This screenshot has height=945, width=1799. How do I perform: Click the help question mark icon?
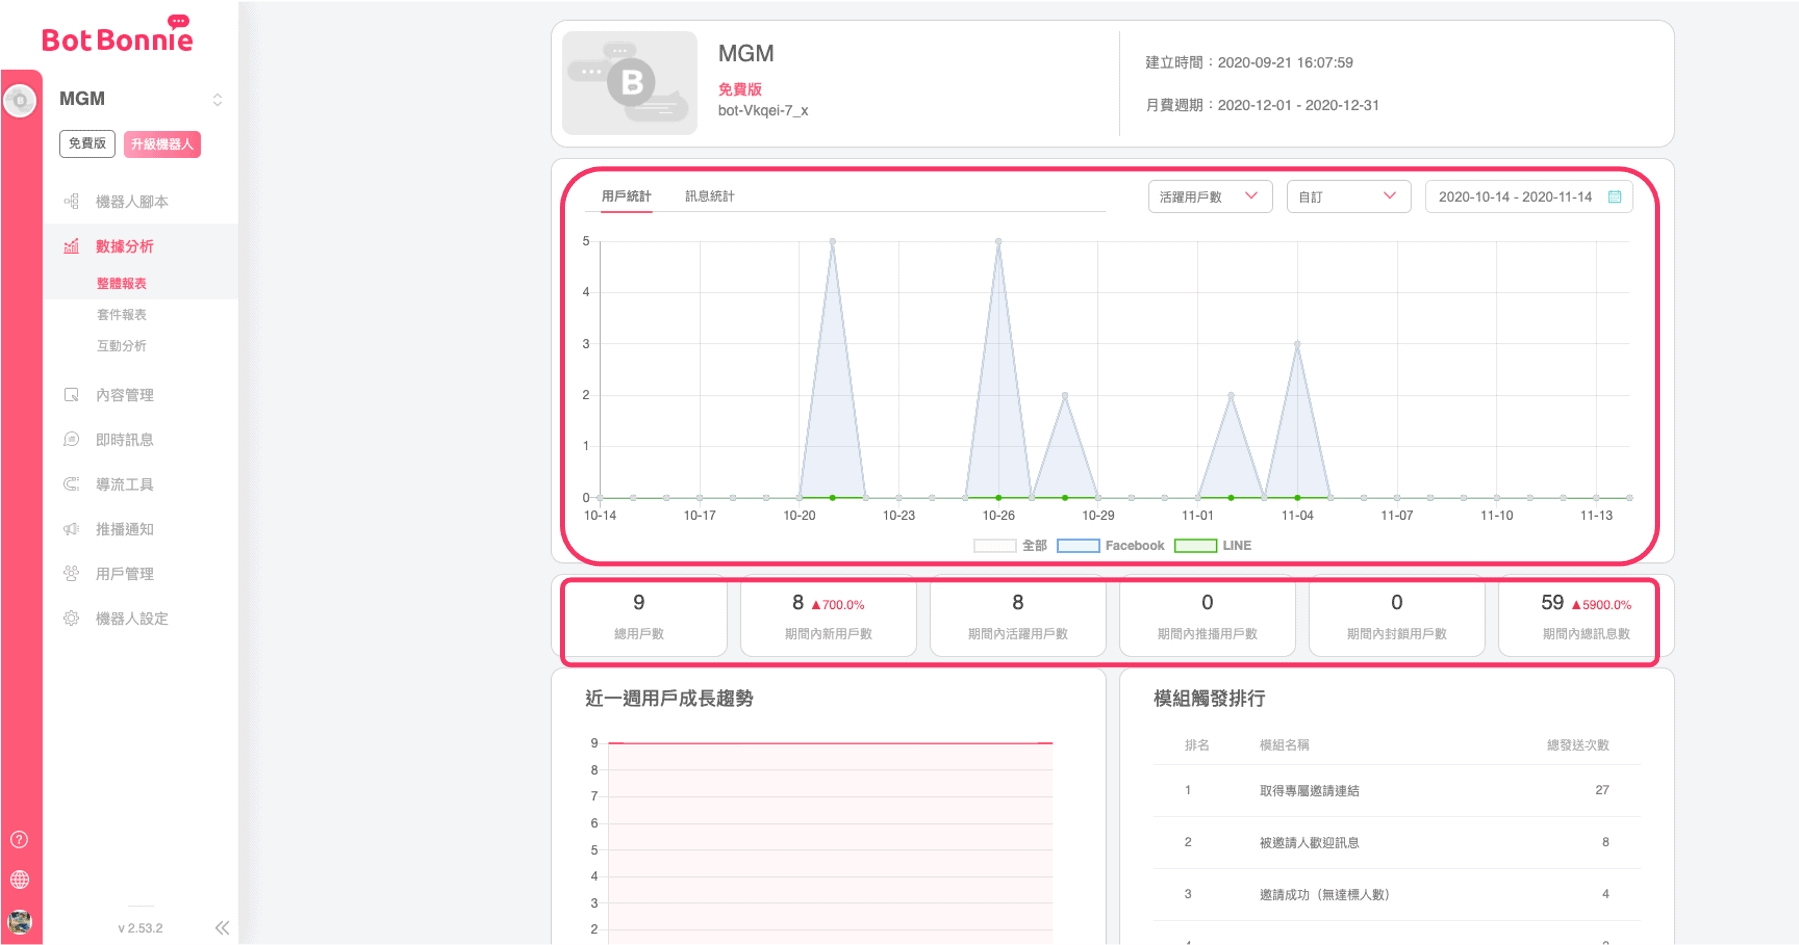tap(20, 840)
